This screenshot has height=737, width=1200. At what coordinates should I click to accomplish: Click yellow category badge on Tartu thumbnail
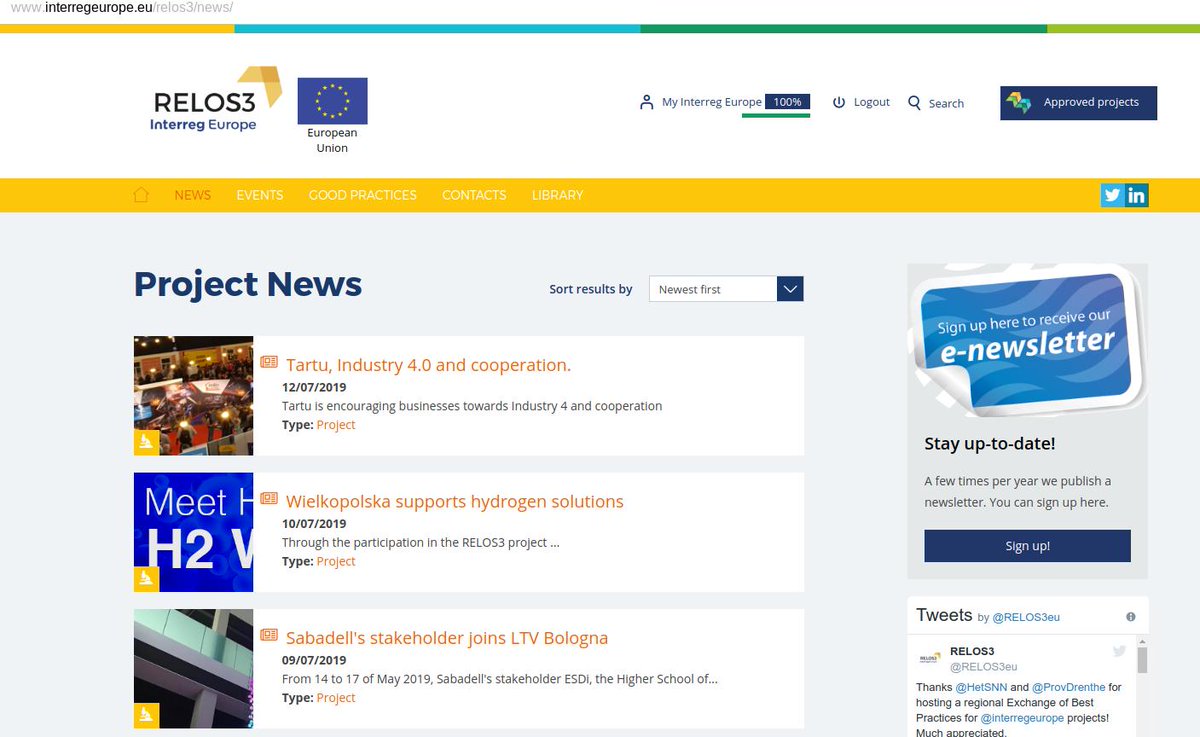[x=146, y=443]
